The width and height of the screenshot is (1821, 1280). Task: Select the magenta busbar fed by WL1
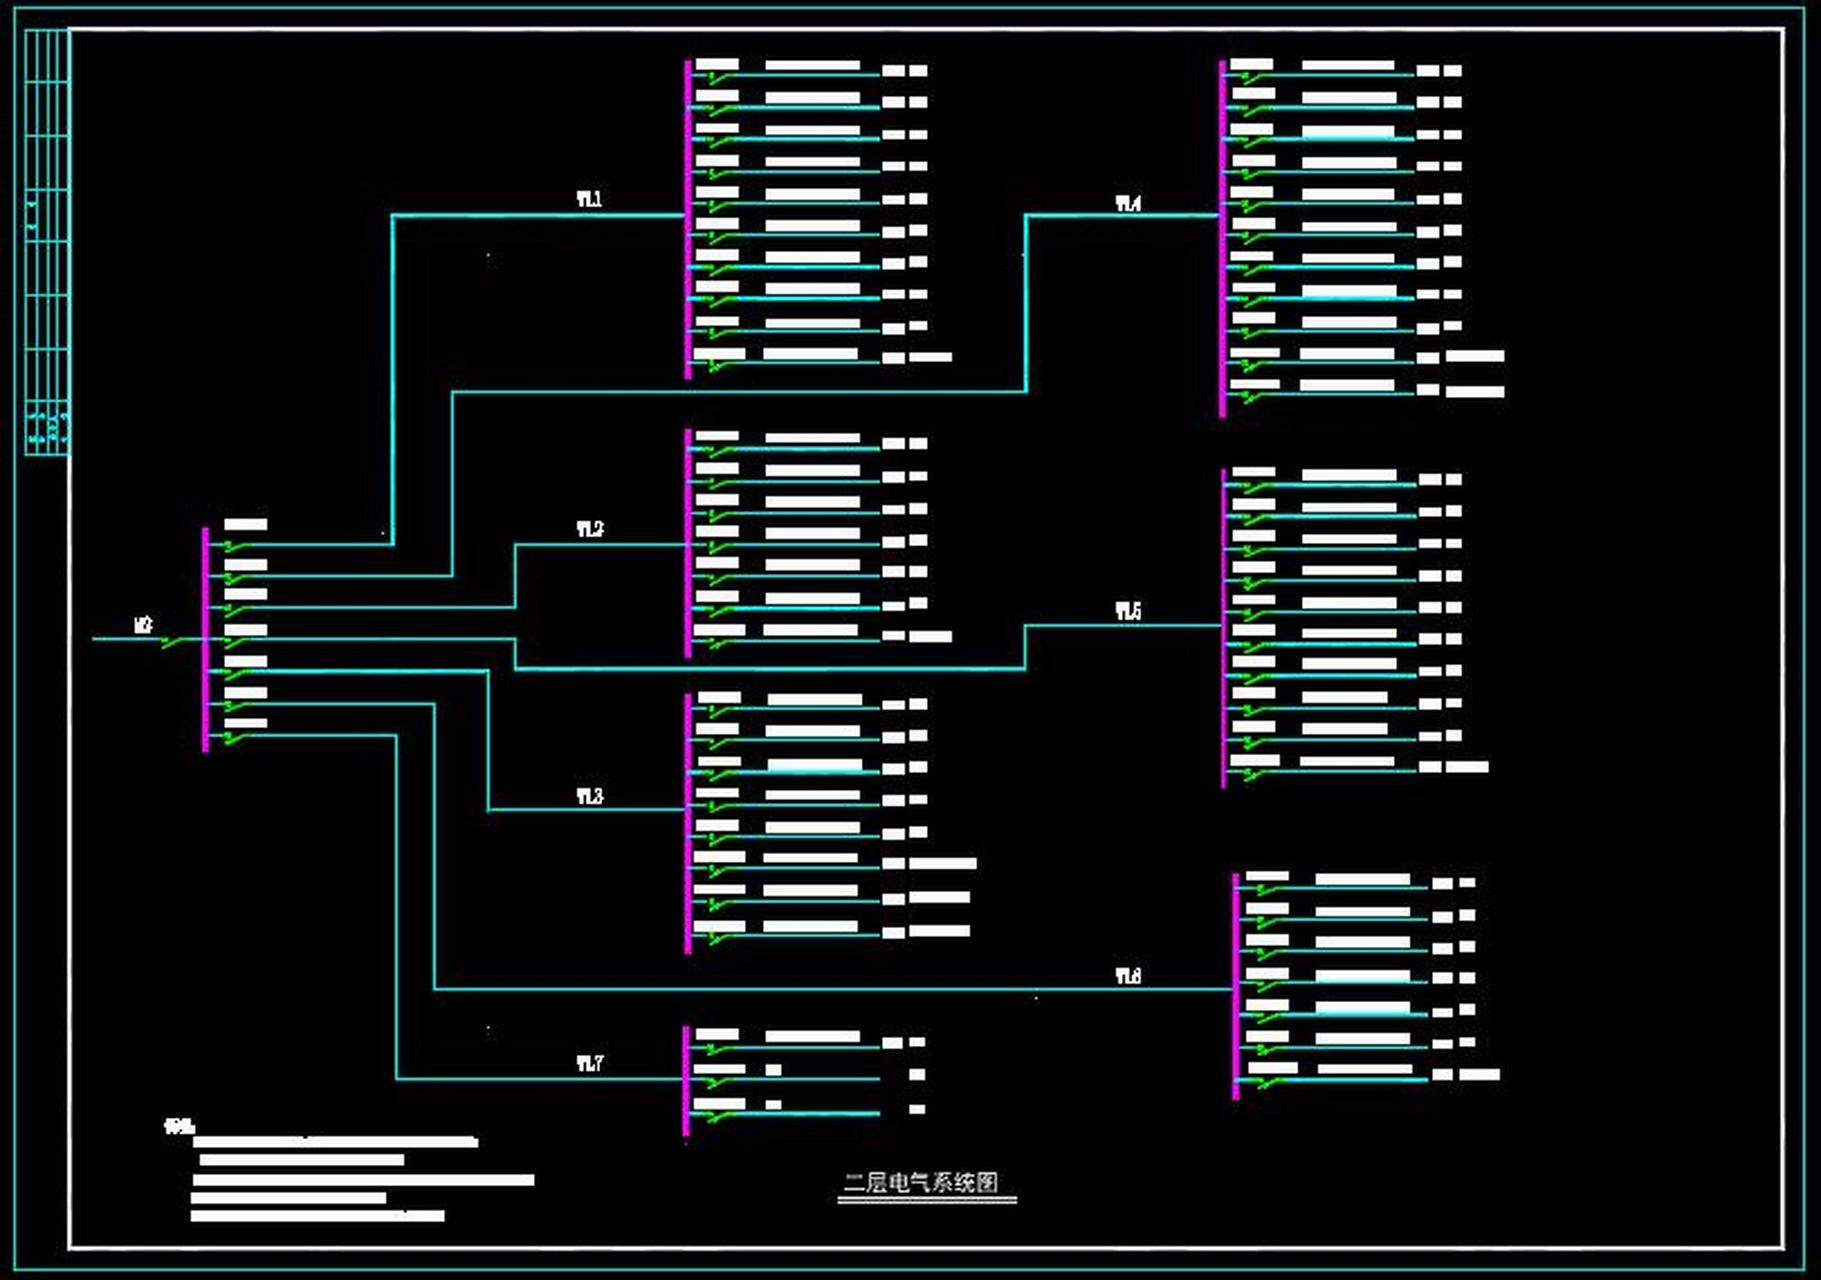point(688,219)
